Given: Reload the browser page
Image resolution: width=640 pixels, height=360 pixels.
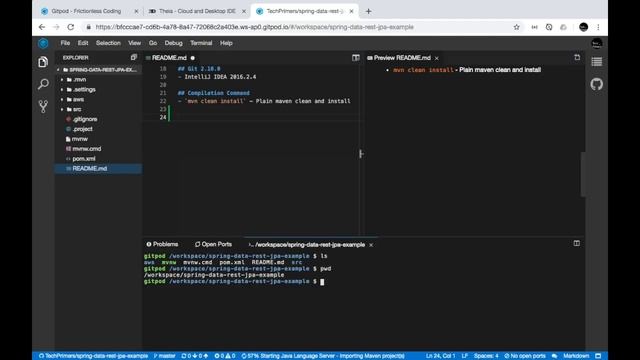Looking at the screenshot, I should coord(71,27).
